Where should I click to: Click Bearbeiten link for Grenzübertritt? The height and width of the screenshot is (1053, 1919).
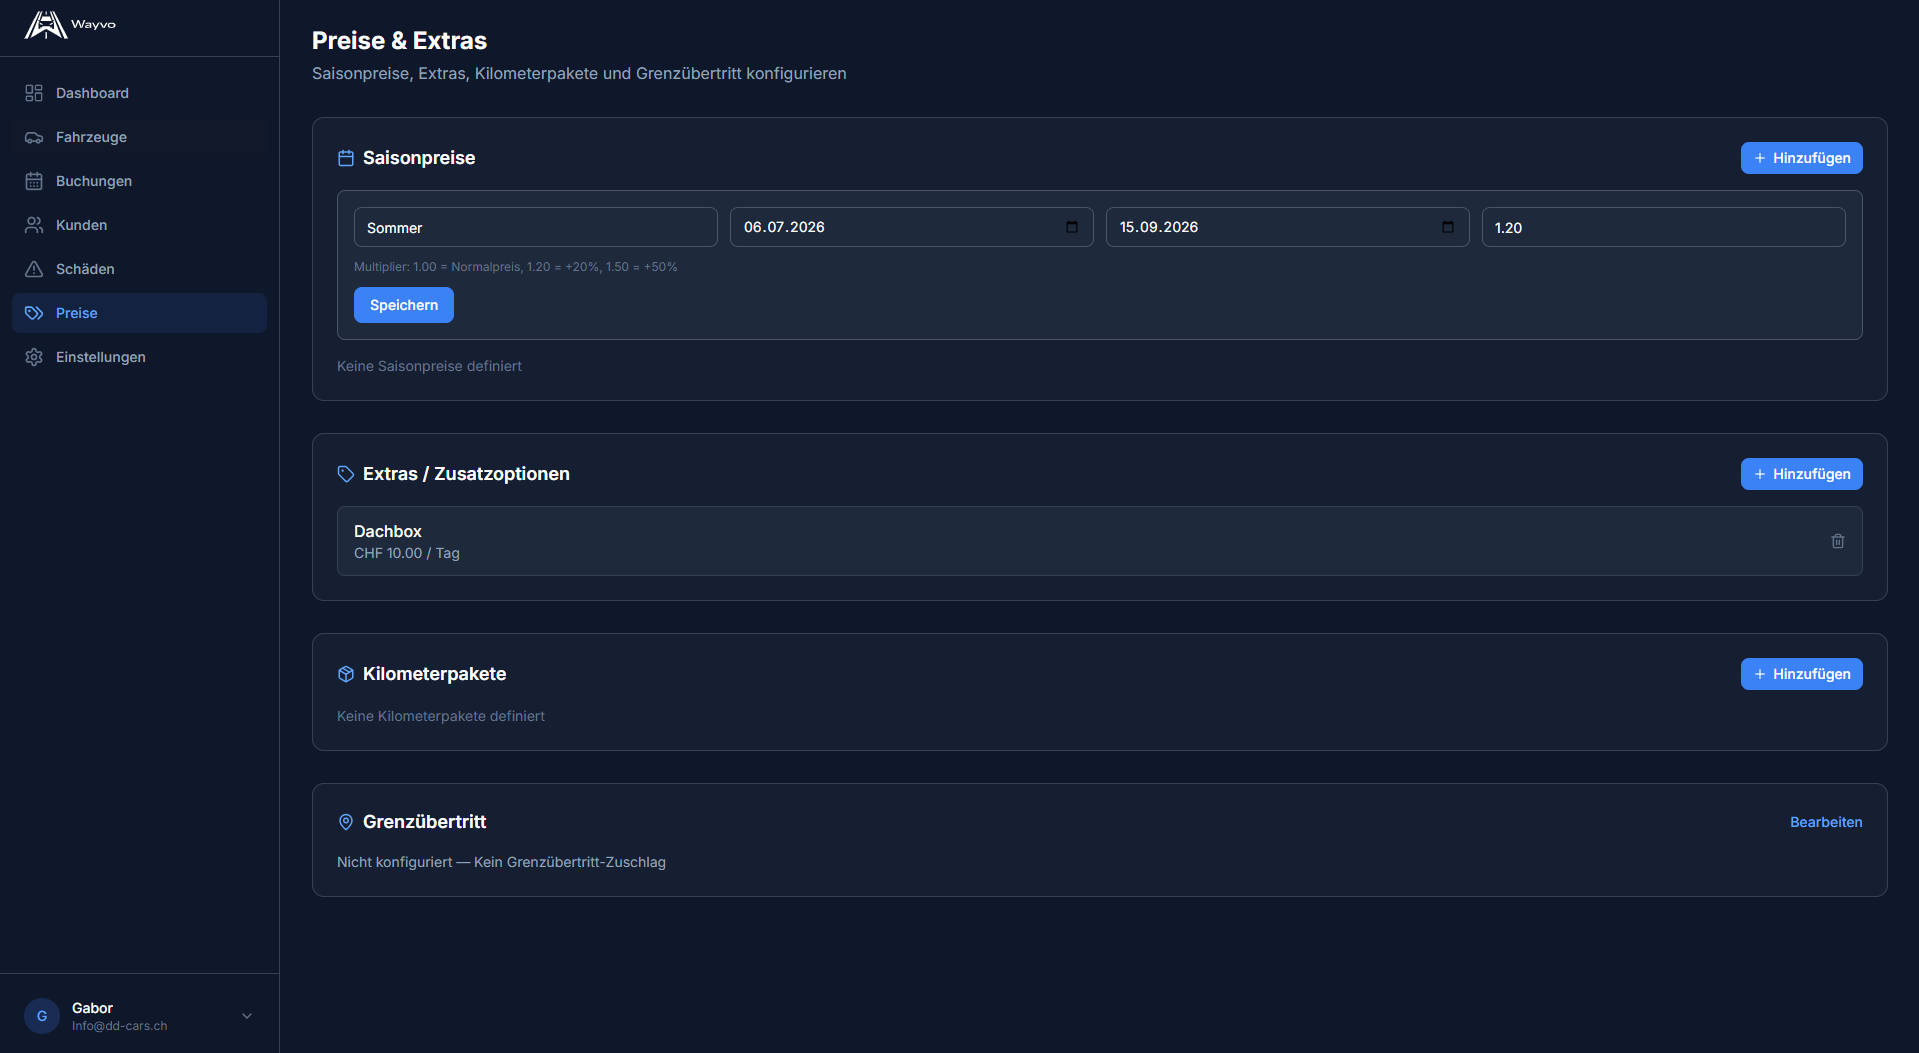click(1825, 822)
